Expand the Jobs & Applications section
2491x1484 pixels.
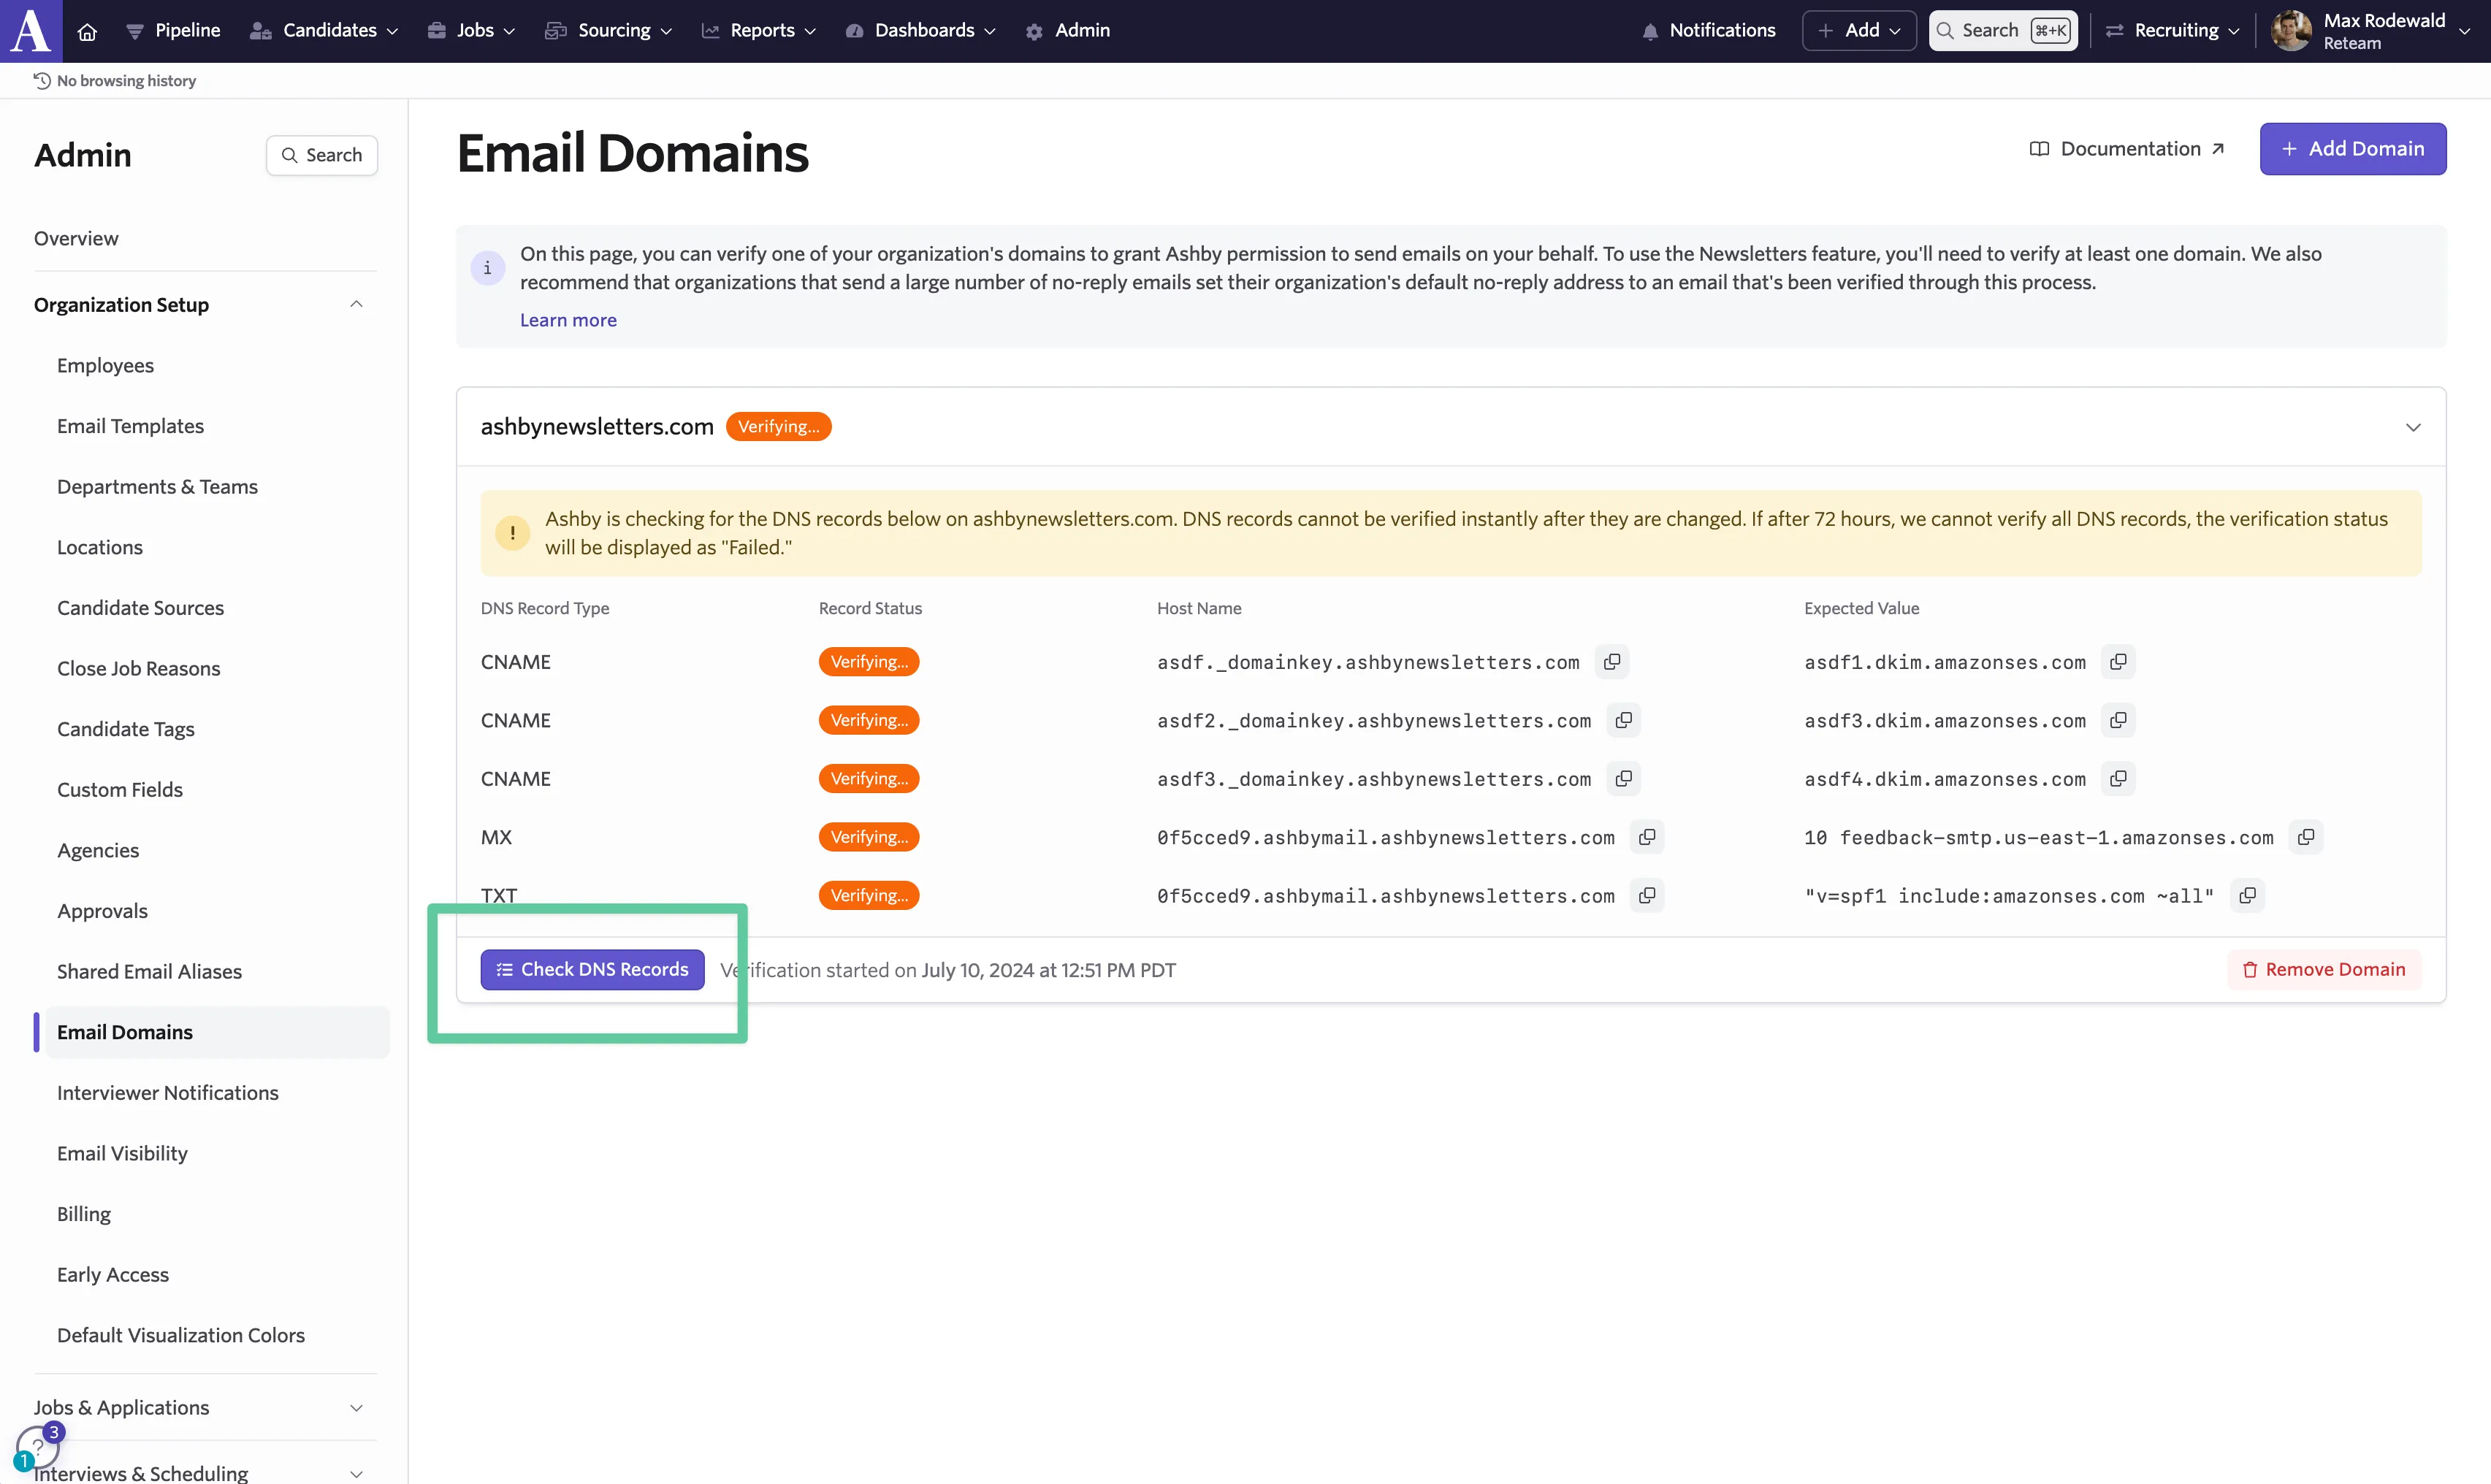coord(356,1408)
